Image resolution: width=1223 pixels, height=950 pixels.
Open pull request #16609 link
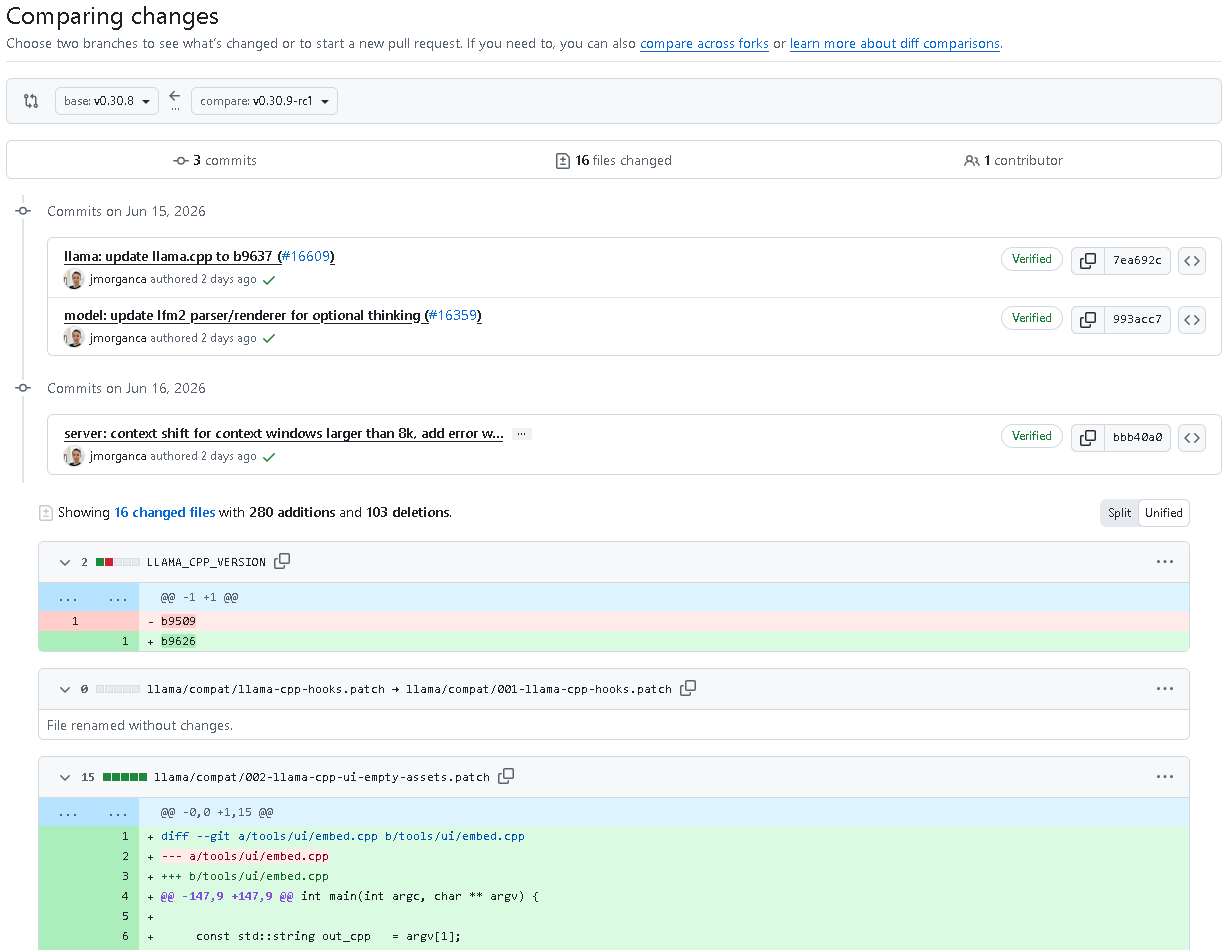click(x=305, y=257)
